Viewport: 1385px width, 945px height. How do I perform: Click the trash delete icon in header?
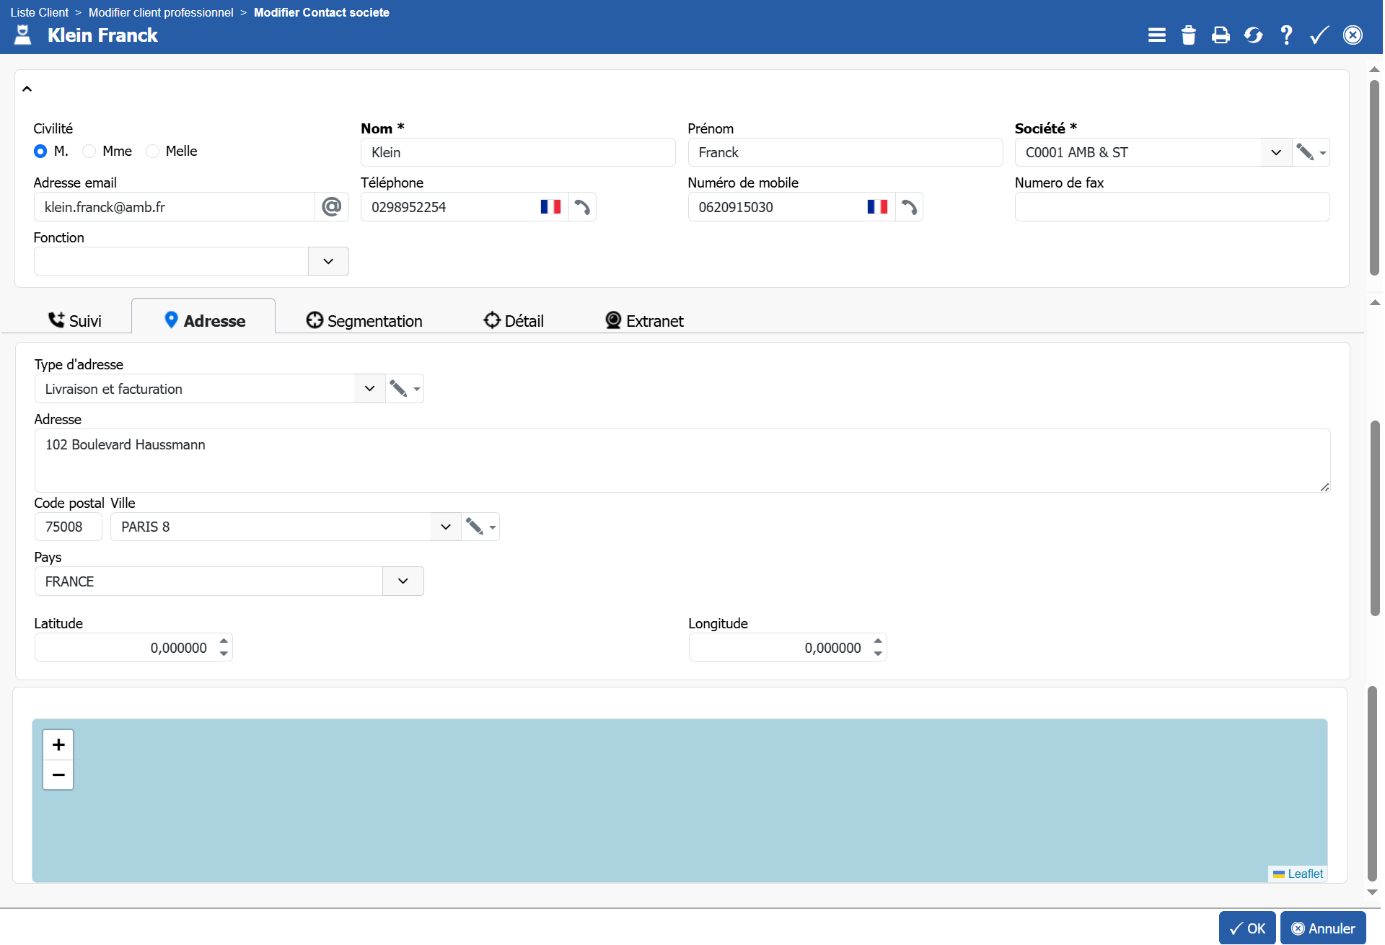pyautogui.click(x=1188, y=35)
